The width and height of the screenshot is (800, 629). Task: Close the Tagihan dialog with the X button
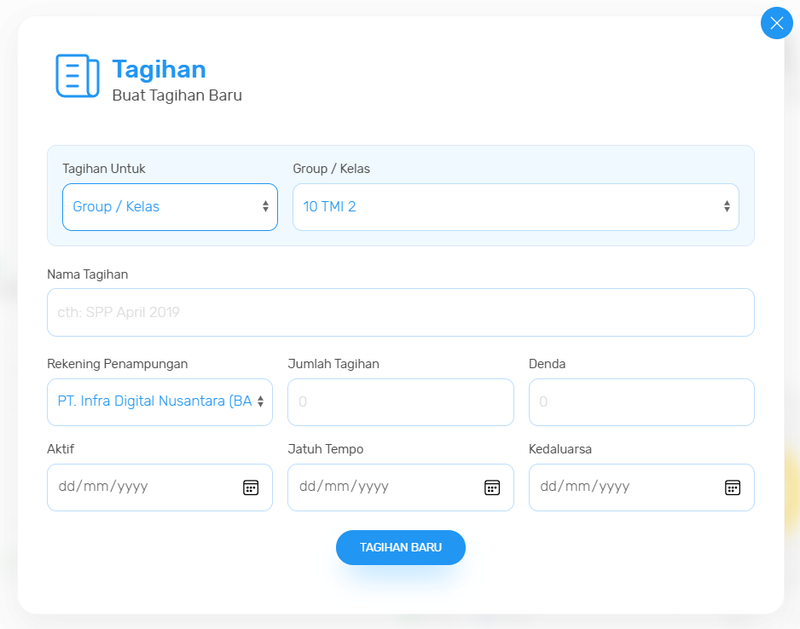777,23
